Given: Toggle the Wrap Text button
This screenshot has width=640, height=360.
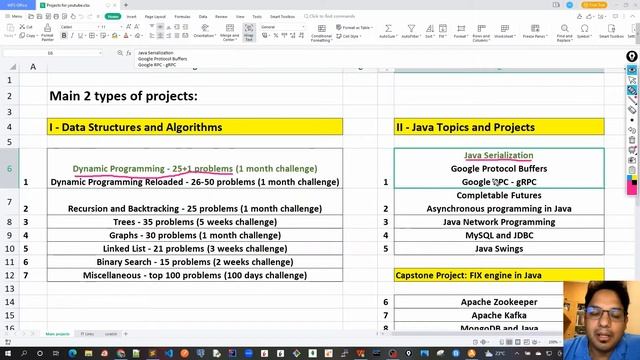Looking at the screenshot, I should pyautogui.click(x=249, y=32).
